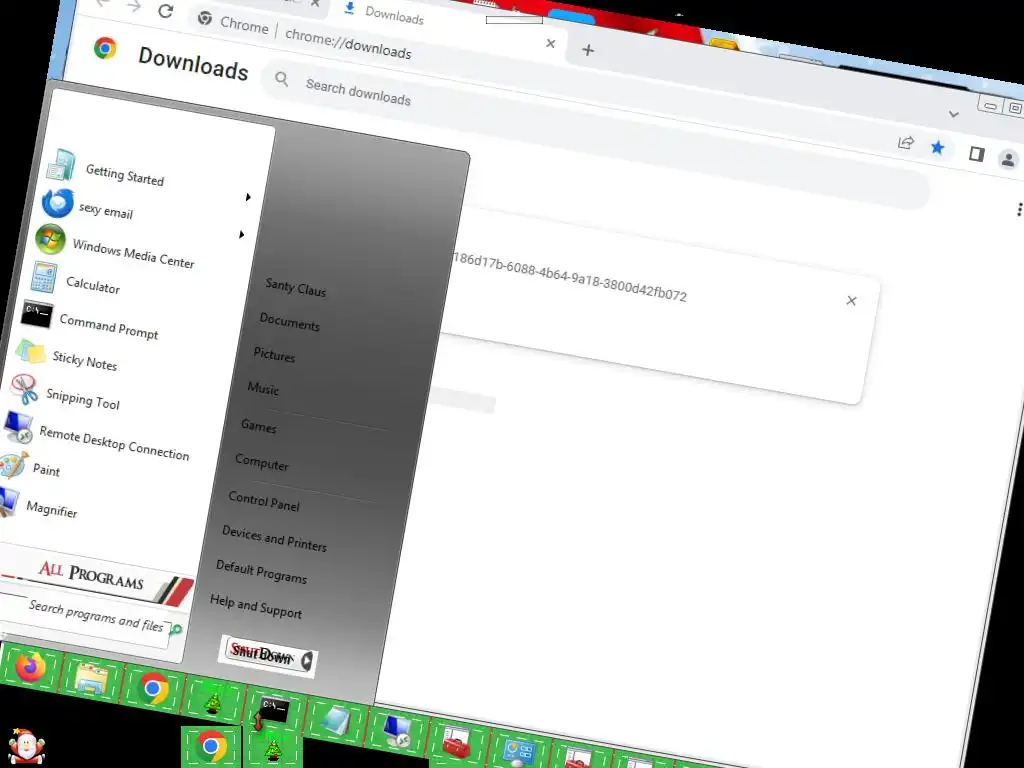Close the Downloads tab
1024x768 pixels.
pyautogui.click(x=551, y=43)
